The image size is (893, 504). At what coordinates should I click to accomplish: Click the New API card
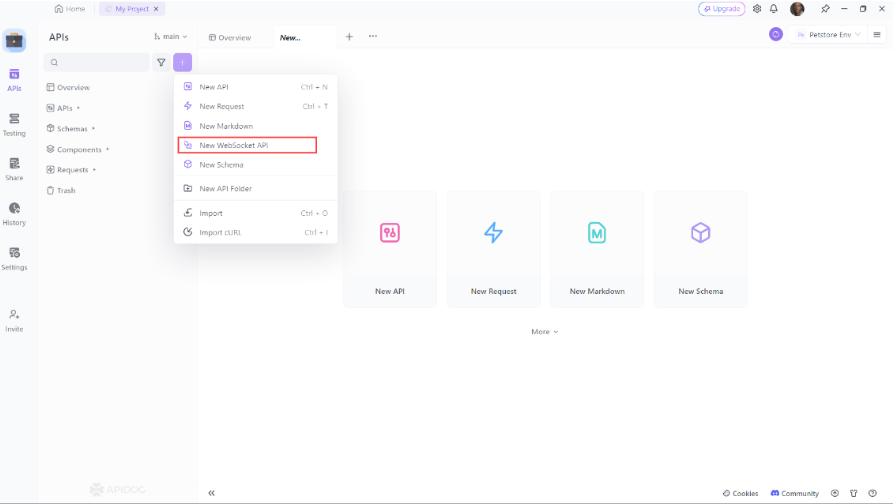pyautogui.click(x=390, y=249)
